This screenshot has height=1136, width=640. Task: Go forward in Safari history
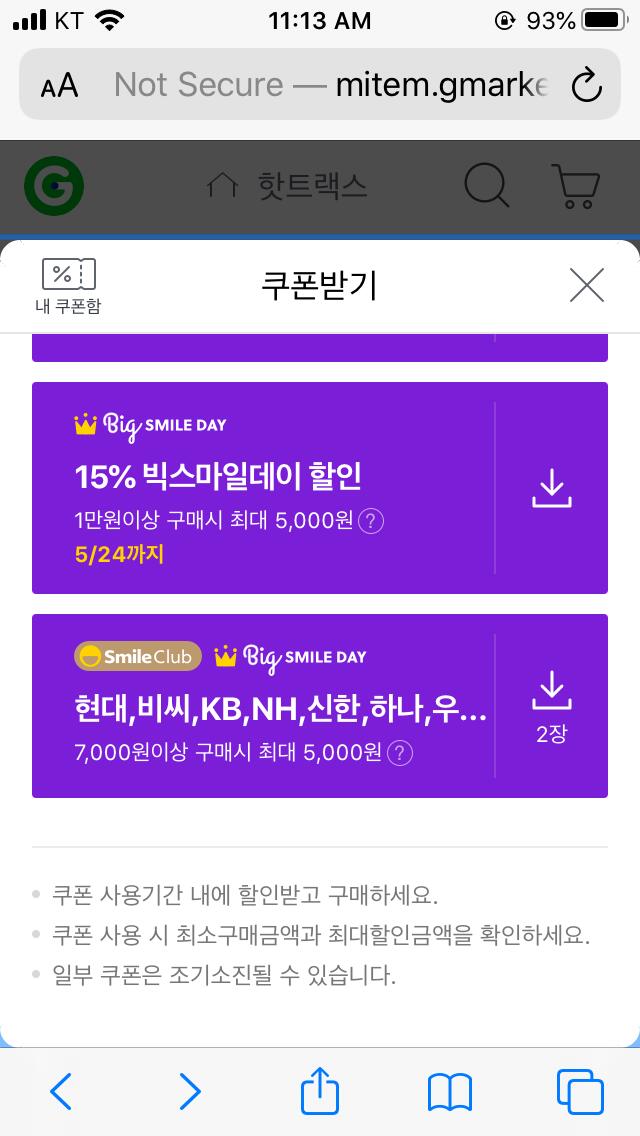pos(190,1092)
